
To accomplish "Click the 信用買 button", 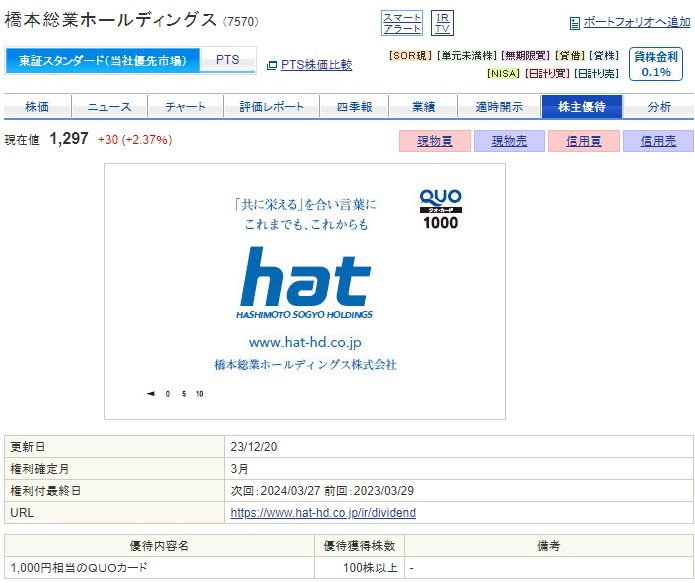I will pos(584,141).
